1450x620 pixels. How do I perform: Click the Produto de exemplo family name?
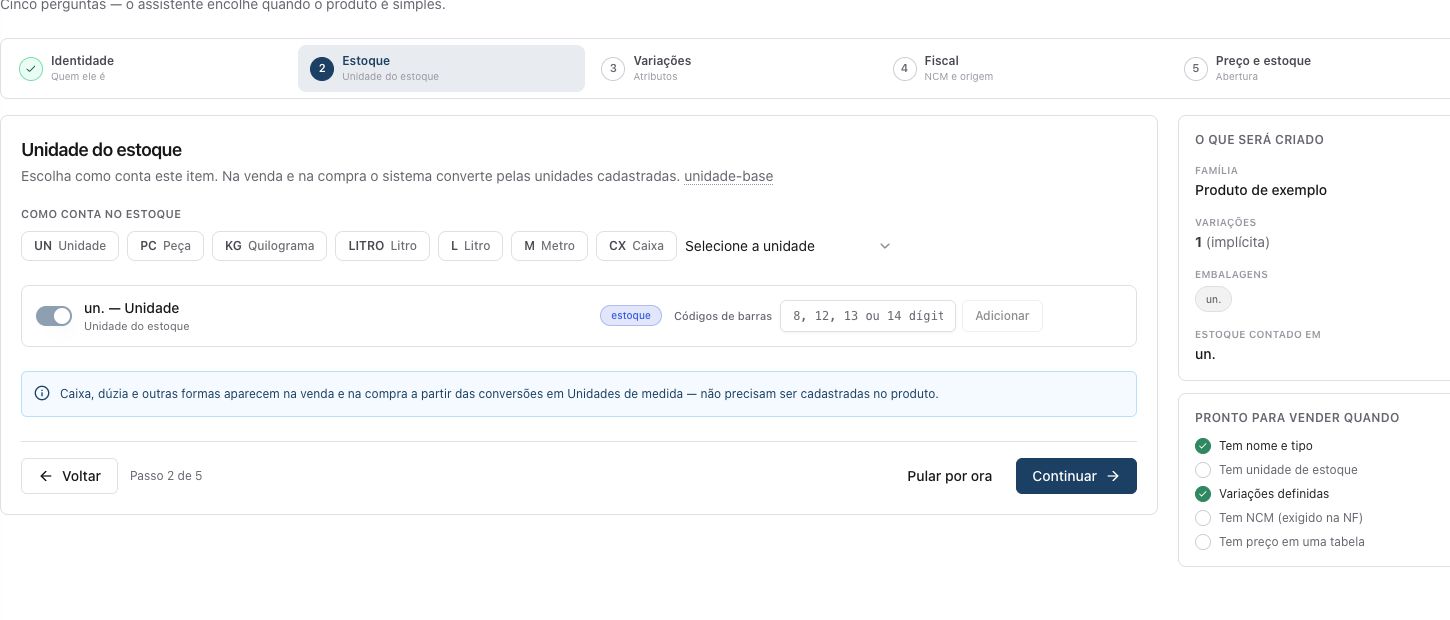coord(1261,190)
